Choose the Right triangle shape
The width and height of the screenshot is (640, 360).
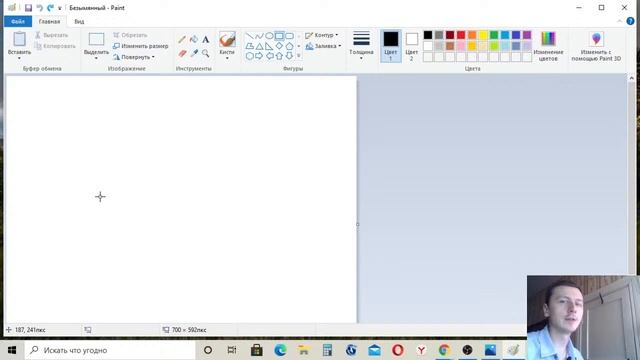click(269, 46)
